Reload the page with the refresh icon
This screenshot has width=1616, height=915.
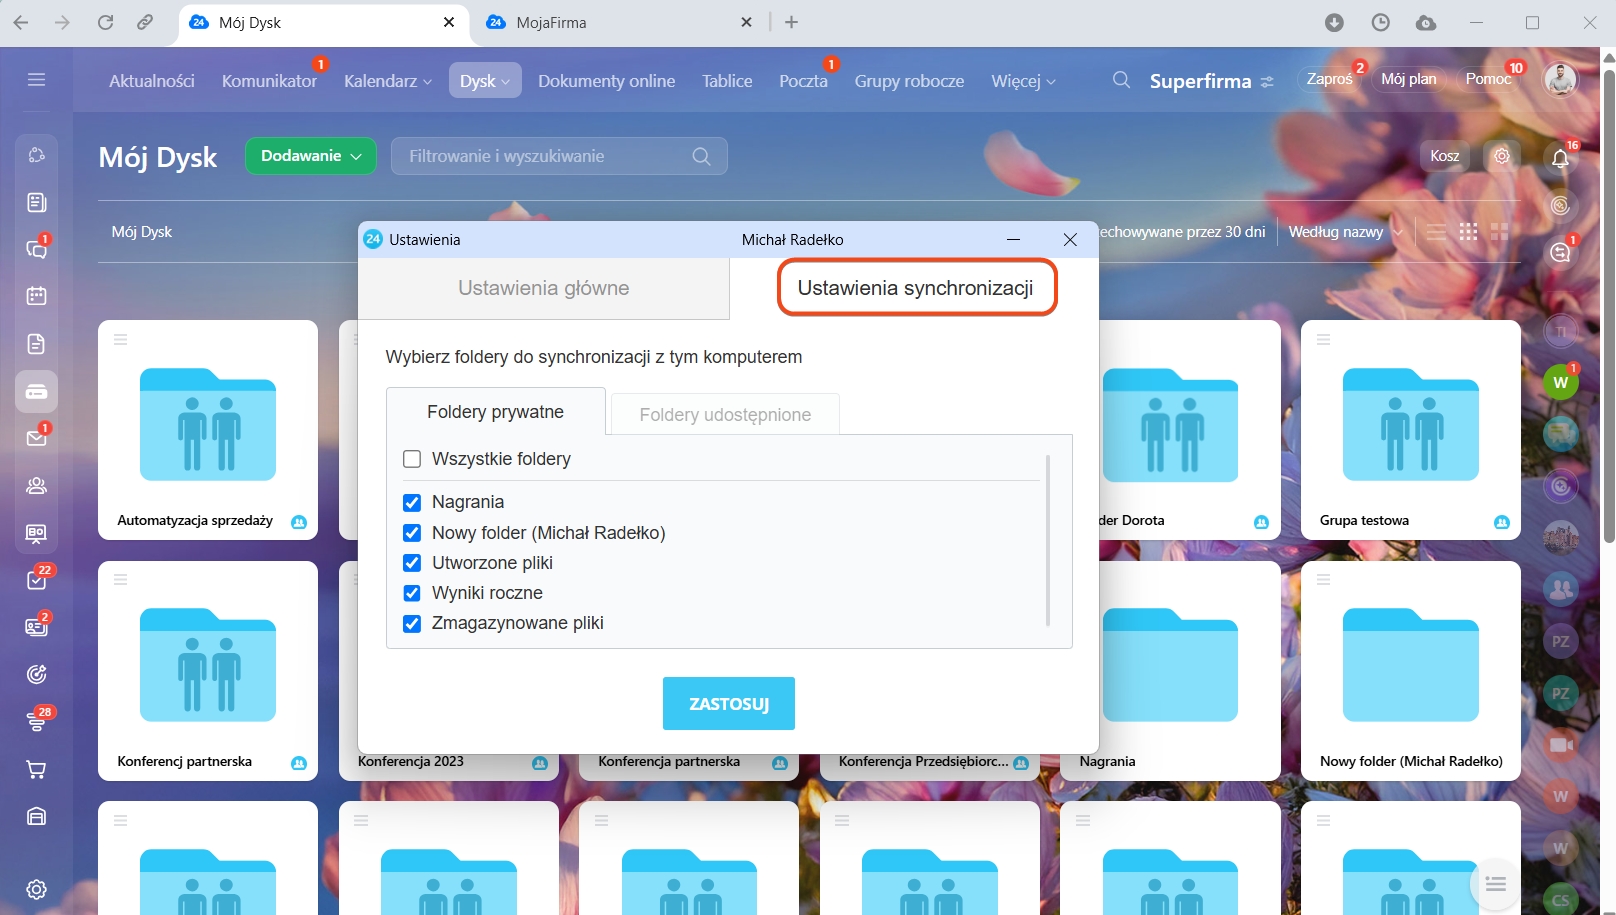pyautogui.click(x=105, y=22)
